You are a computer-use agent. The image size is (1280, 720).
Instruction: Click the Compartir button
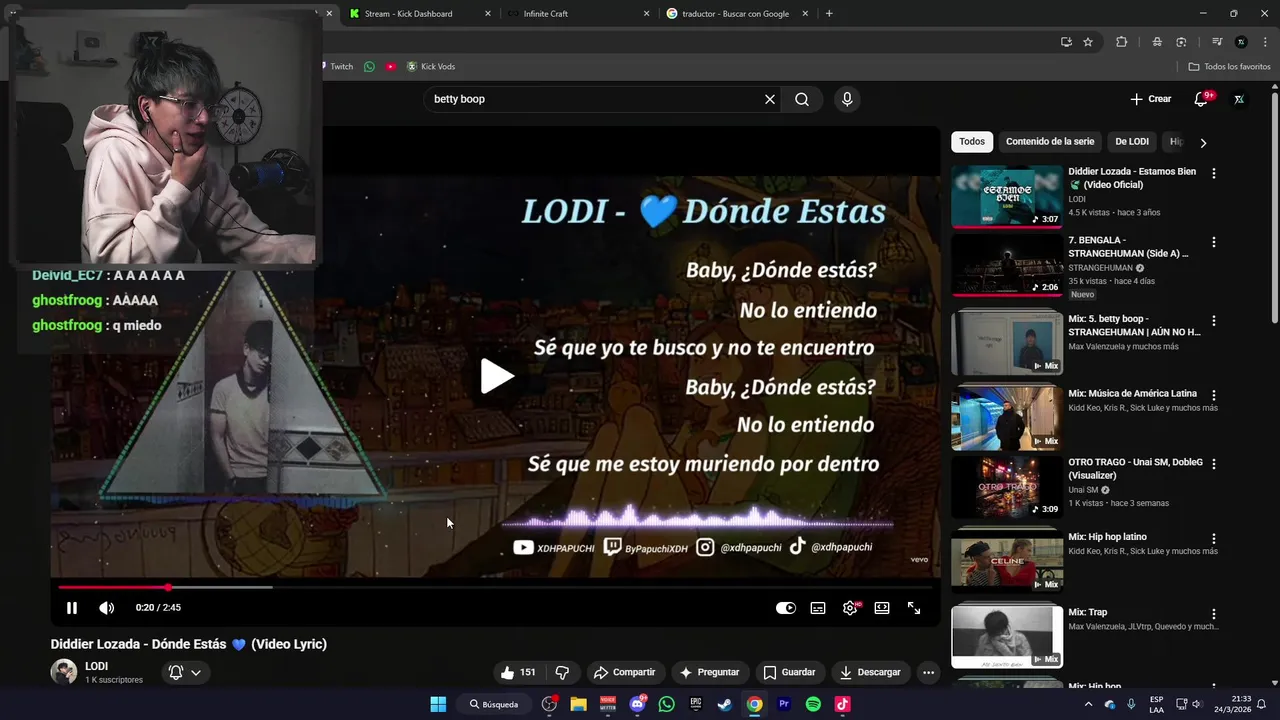[623, 672]
